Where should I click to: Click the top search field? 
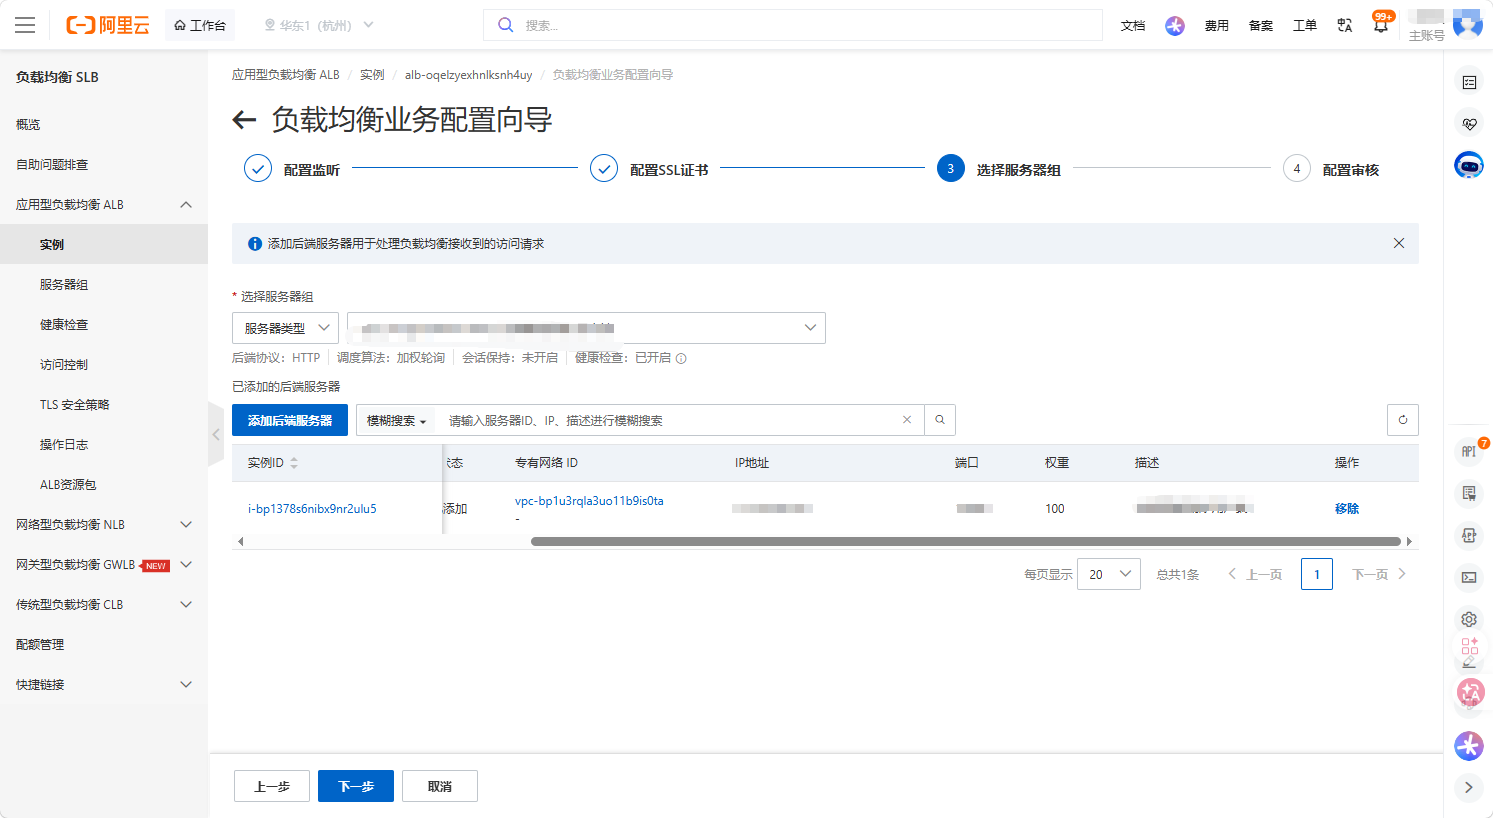(x=793, y=25)
